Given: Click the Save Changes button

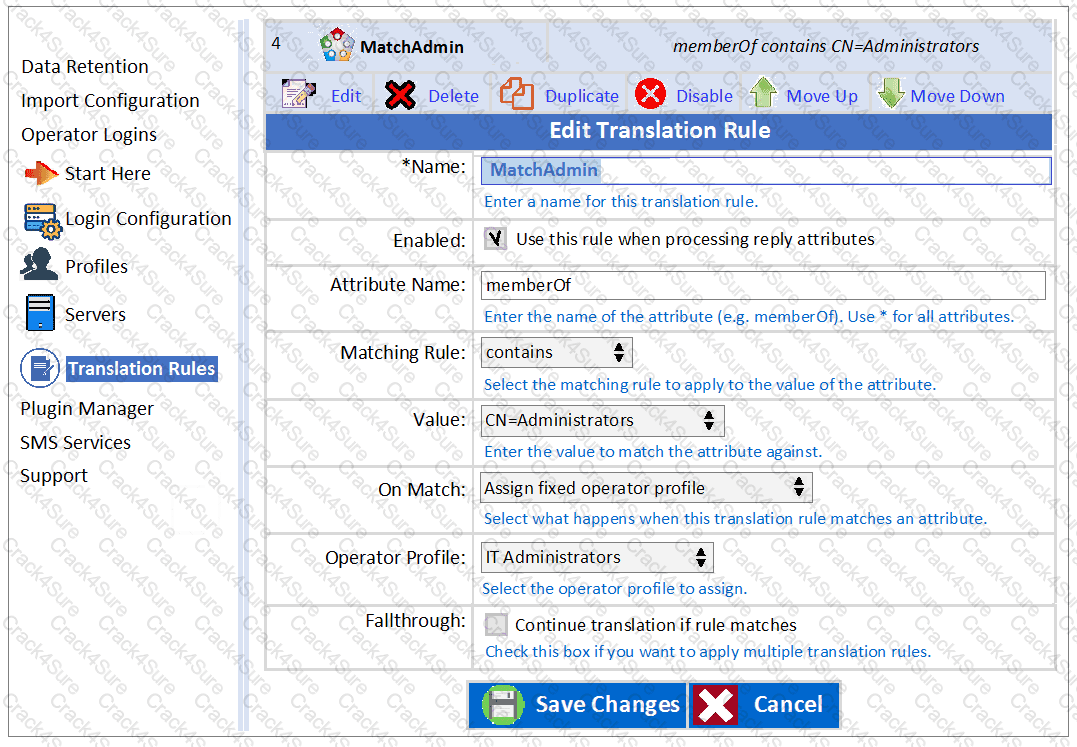Looking at the screenshot, I should [577, 705].
